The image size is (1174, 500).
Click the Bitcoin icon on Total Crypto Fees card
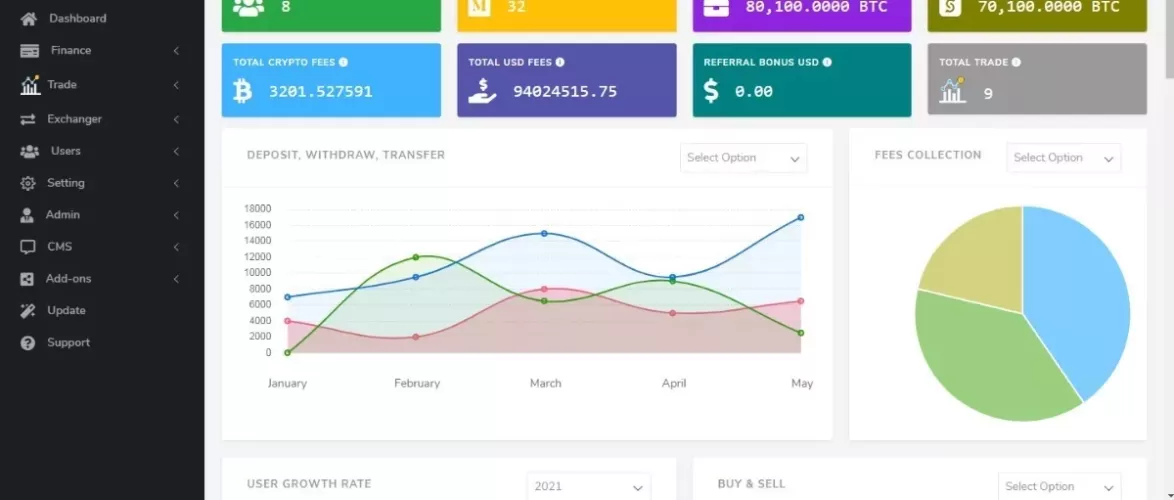coord(242,92)
